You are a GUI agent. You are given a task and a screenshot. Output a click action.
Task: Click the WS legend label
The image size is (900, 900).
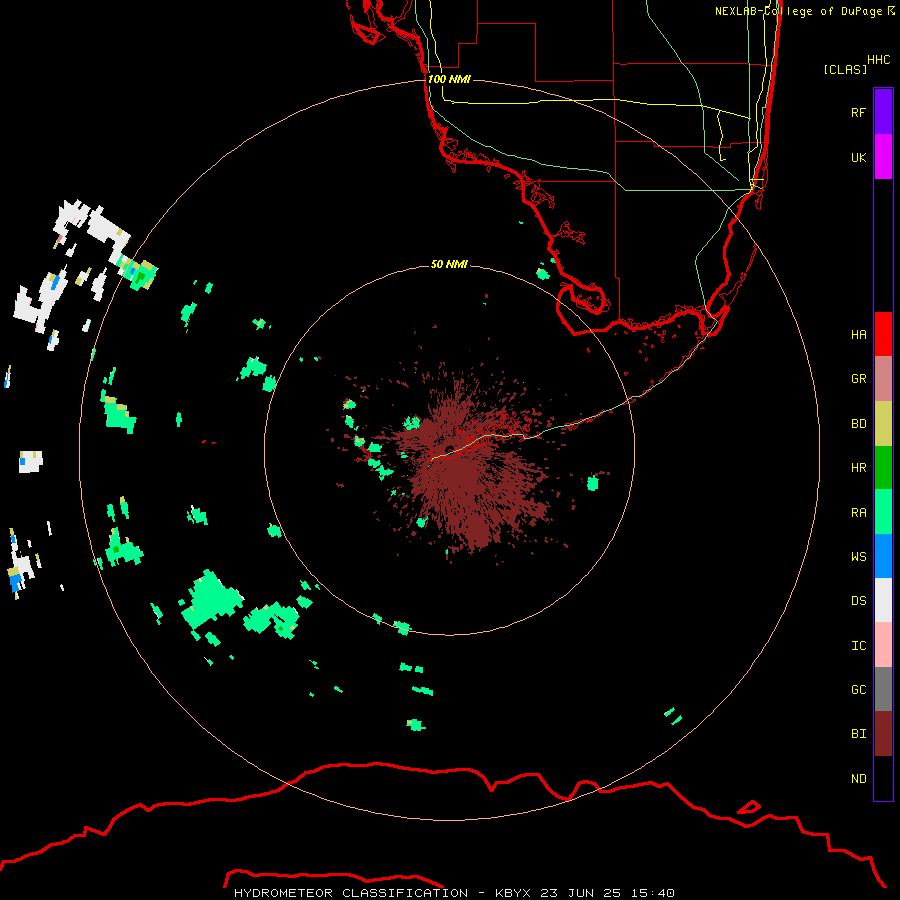point(858,557)
